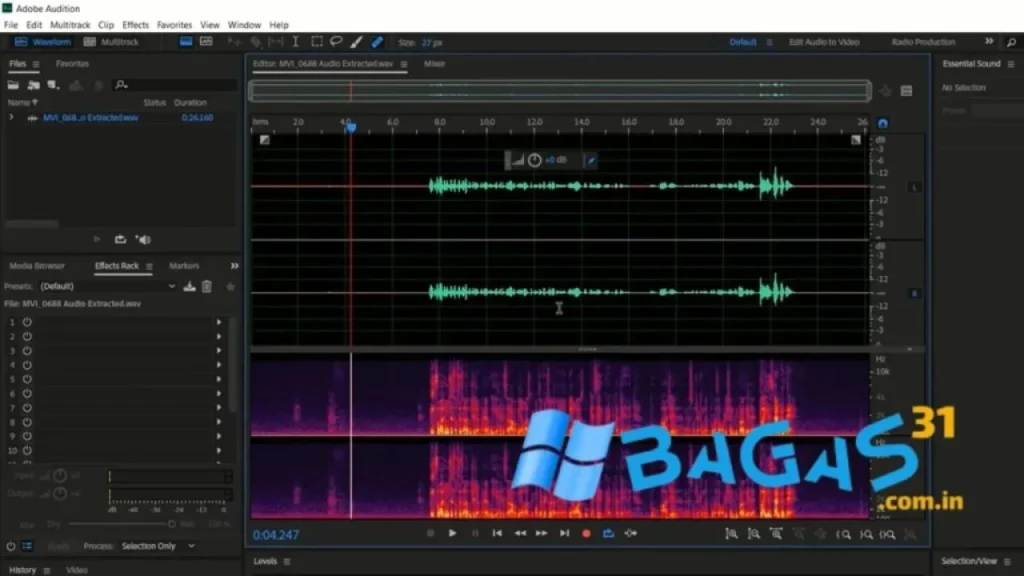Viewport: 1024px width, 576px height.
Task: Open effect list arrow for slot 10
Action: point(219,451)
